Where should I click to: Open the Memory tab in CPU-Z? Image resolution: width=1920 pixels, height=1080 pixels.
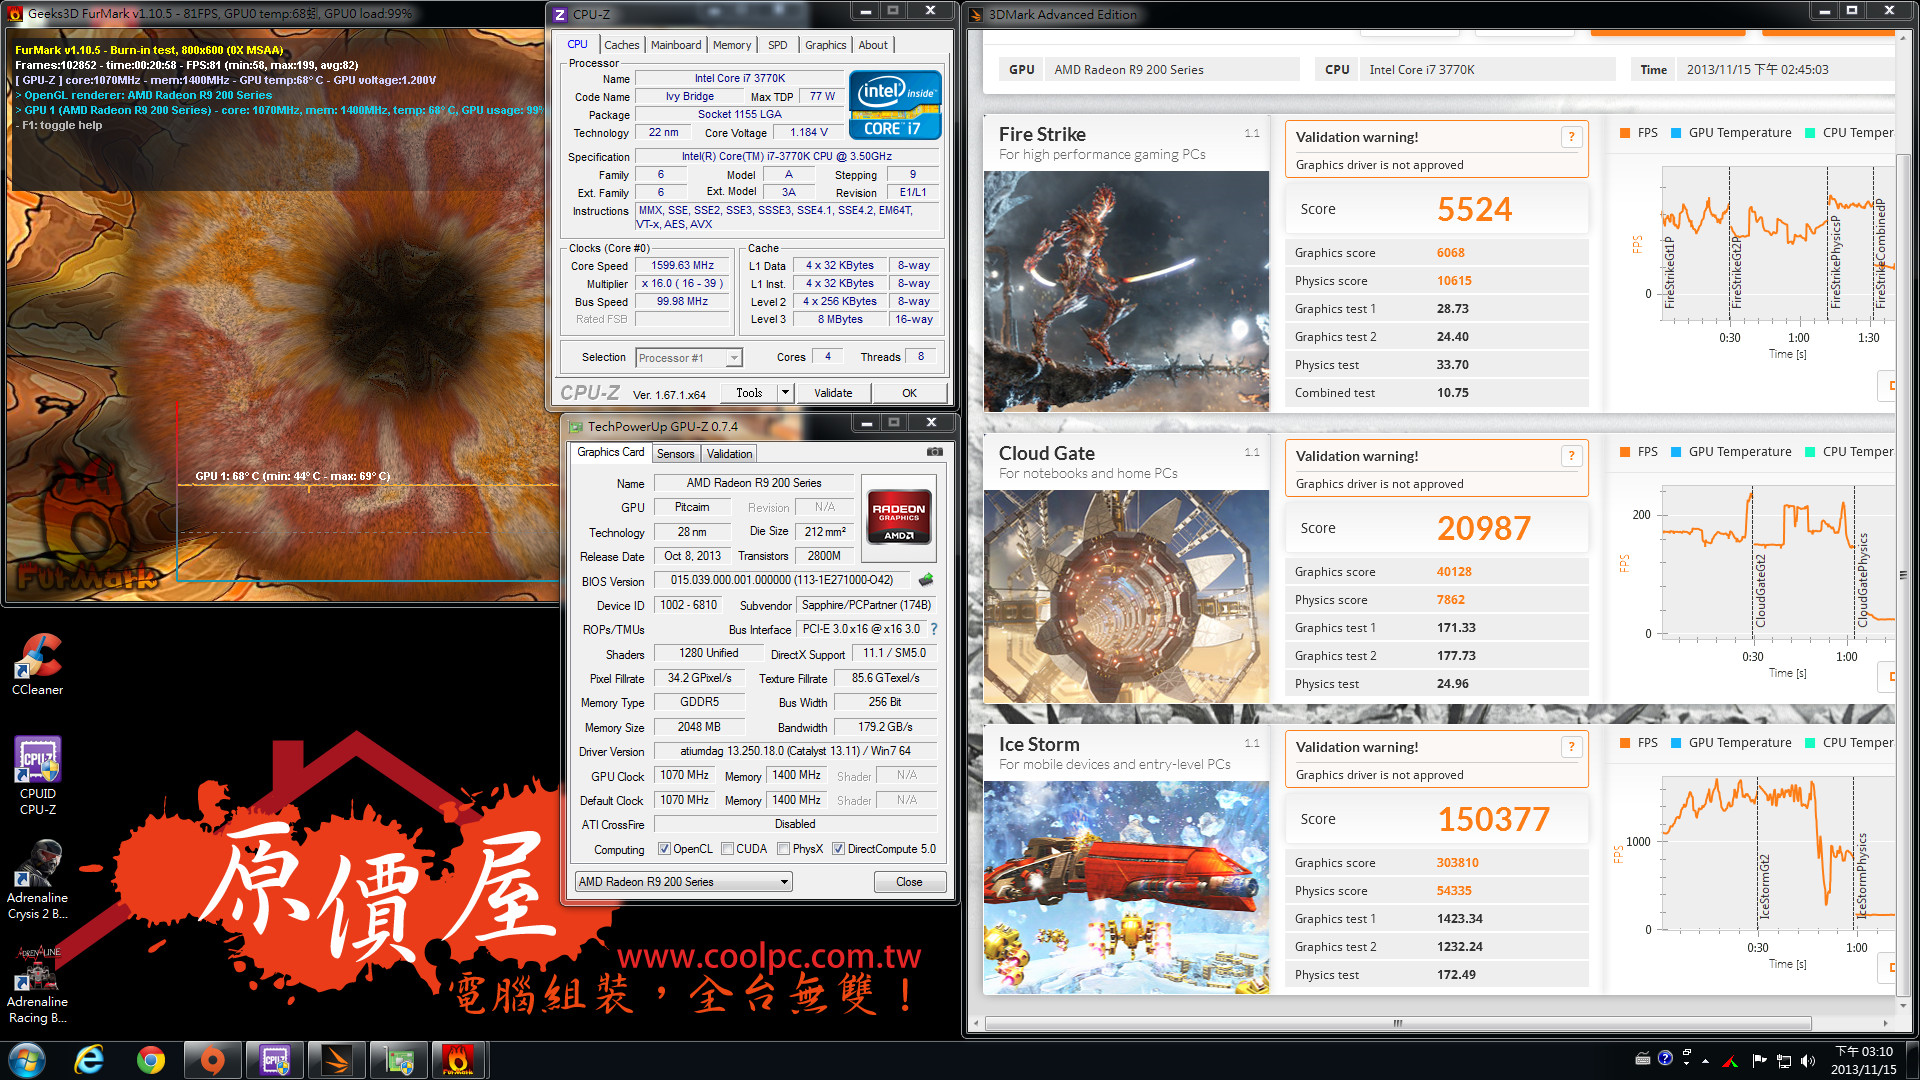pos(732,45)
